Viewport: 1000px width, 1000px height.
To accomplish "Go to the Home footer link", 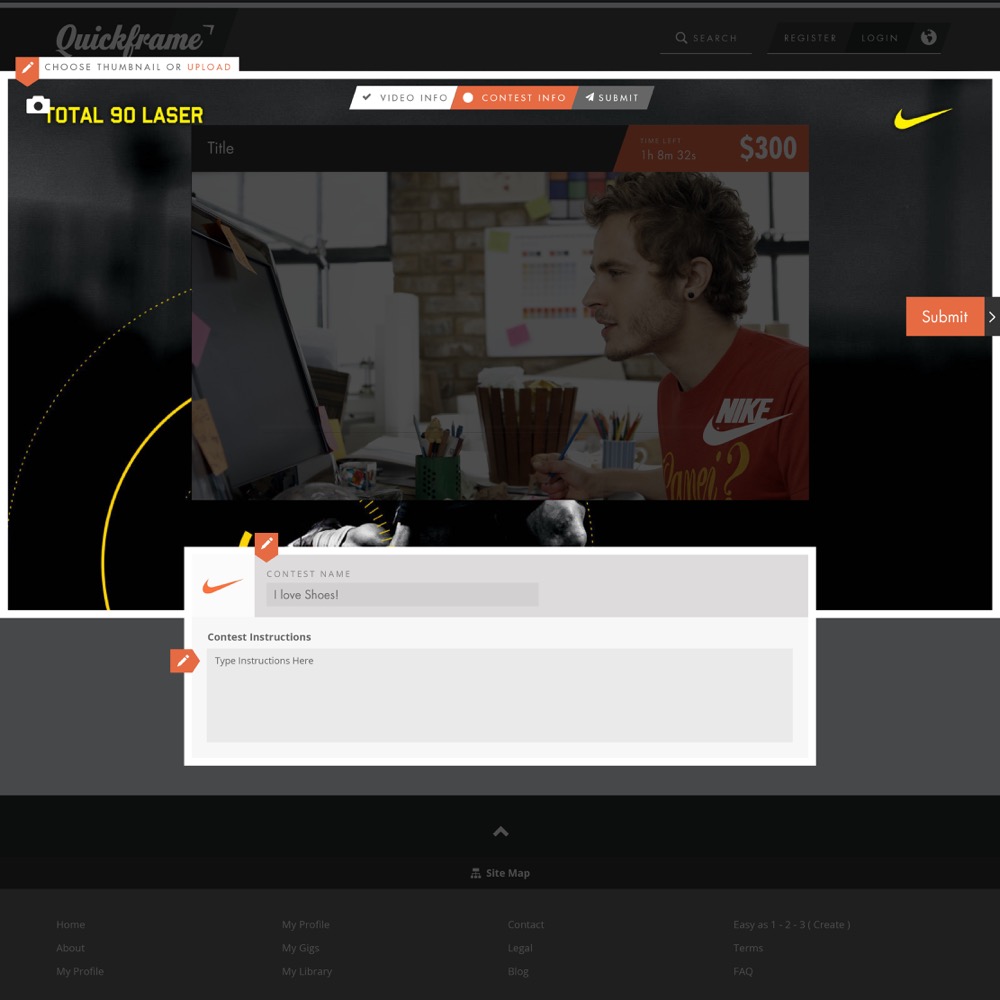I will click(70, 925).
